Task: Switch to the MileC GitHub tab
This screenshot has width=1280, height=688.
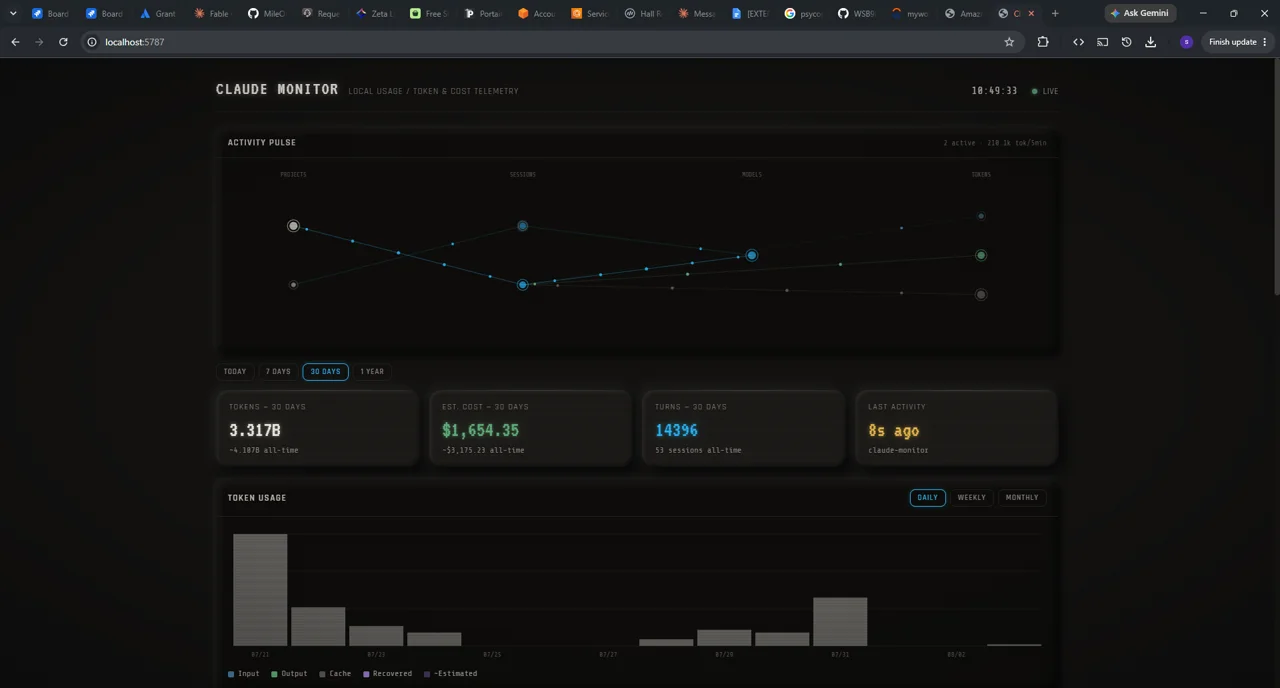Action: pos(265,14)
